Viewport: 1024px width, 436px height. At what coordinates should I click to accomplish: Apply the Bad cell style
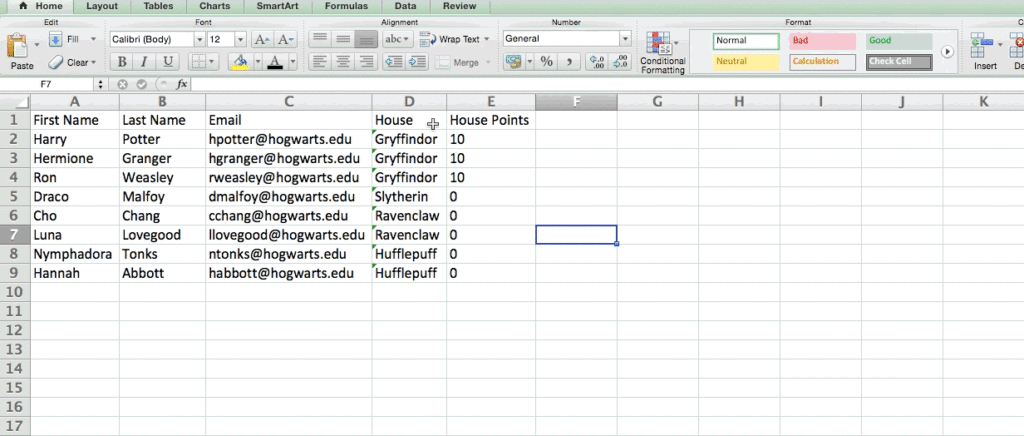point(822,41)
